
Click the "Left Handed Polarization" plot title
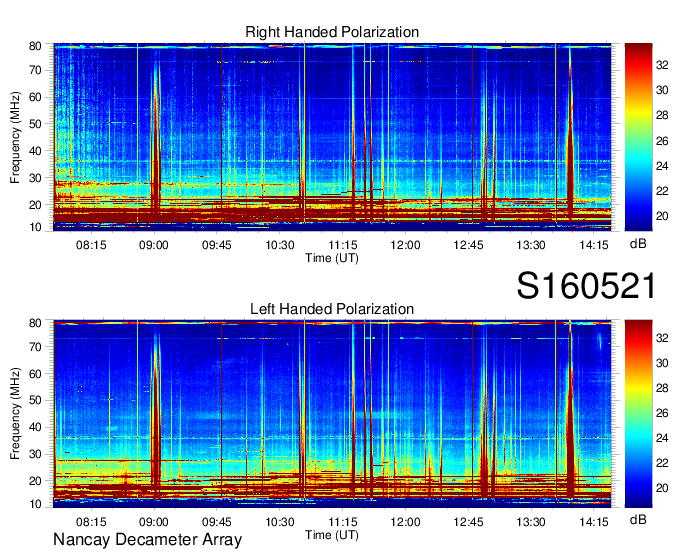(332, 309)
